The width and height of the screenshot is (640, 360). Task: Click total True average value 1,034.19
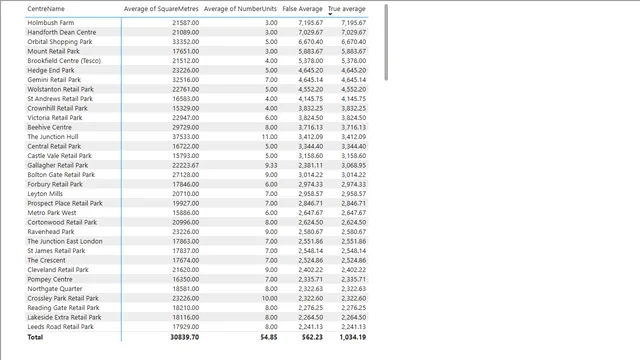[x=353, y=337]
